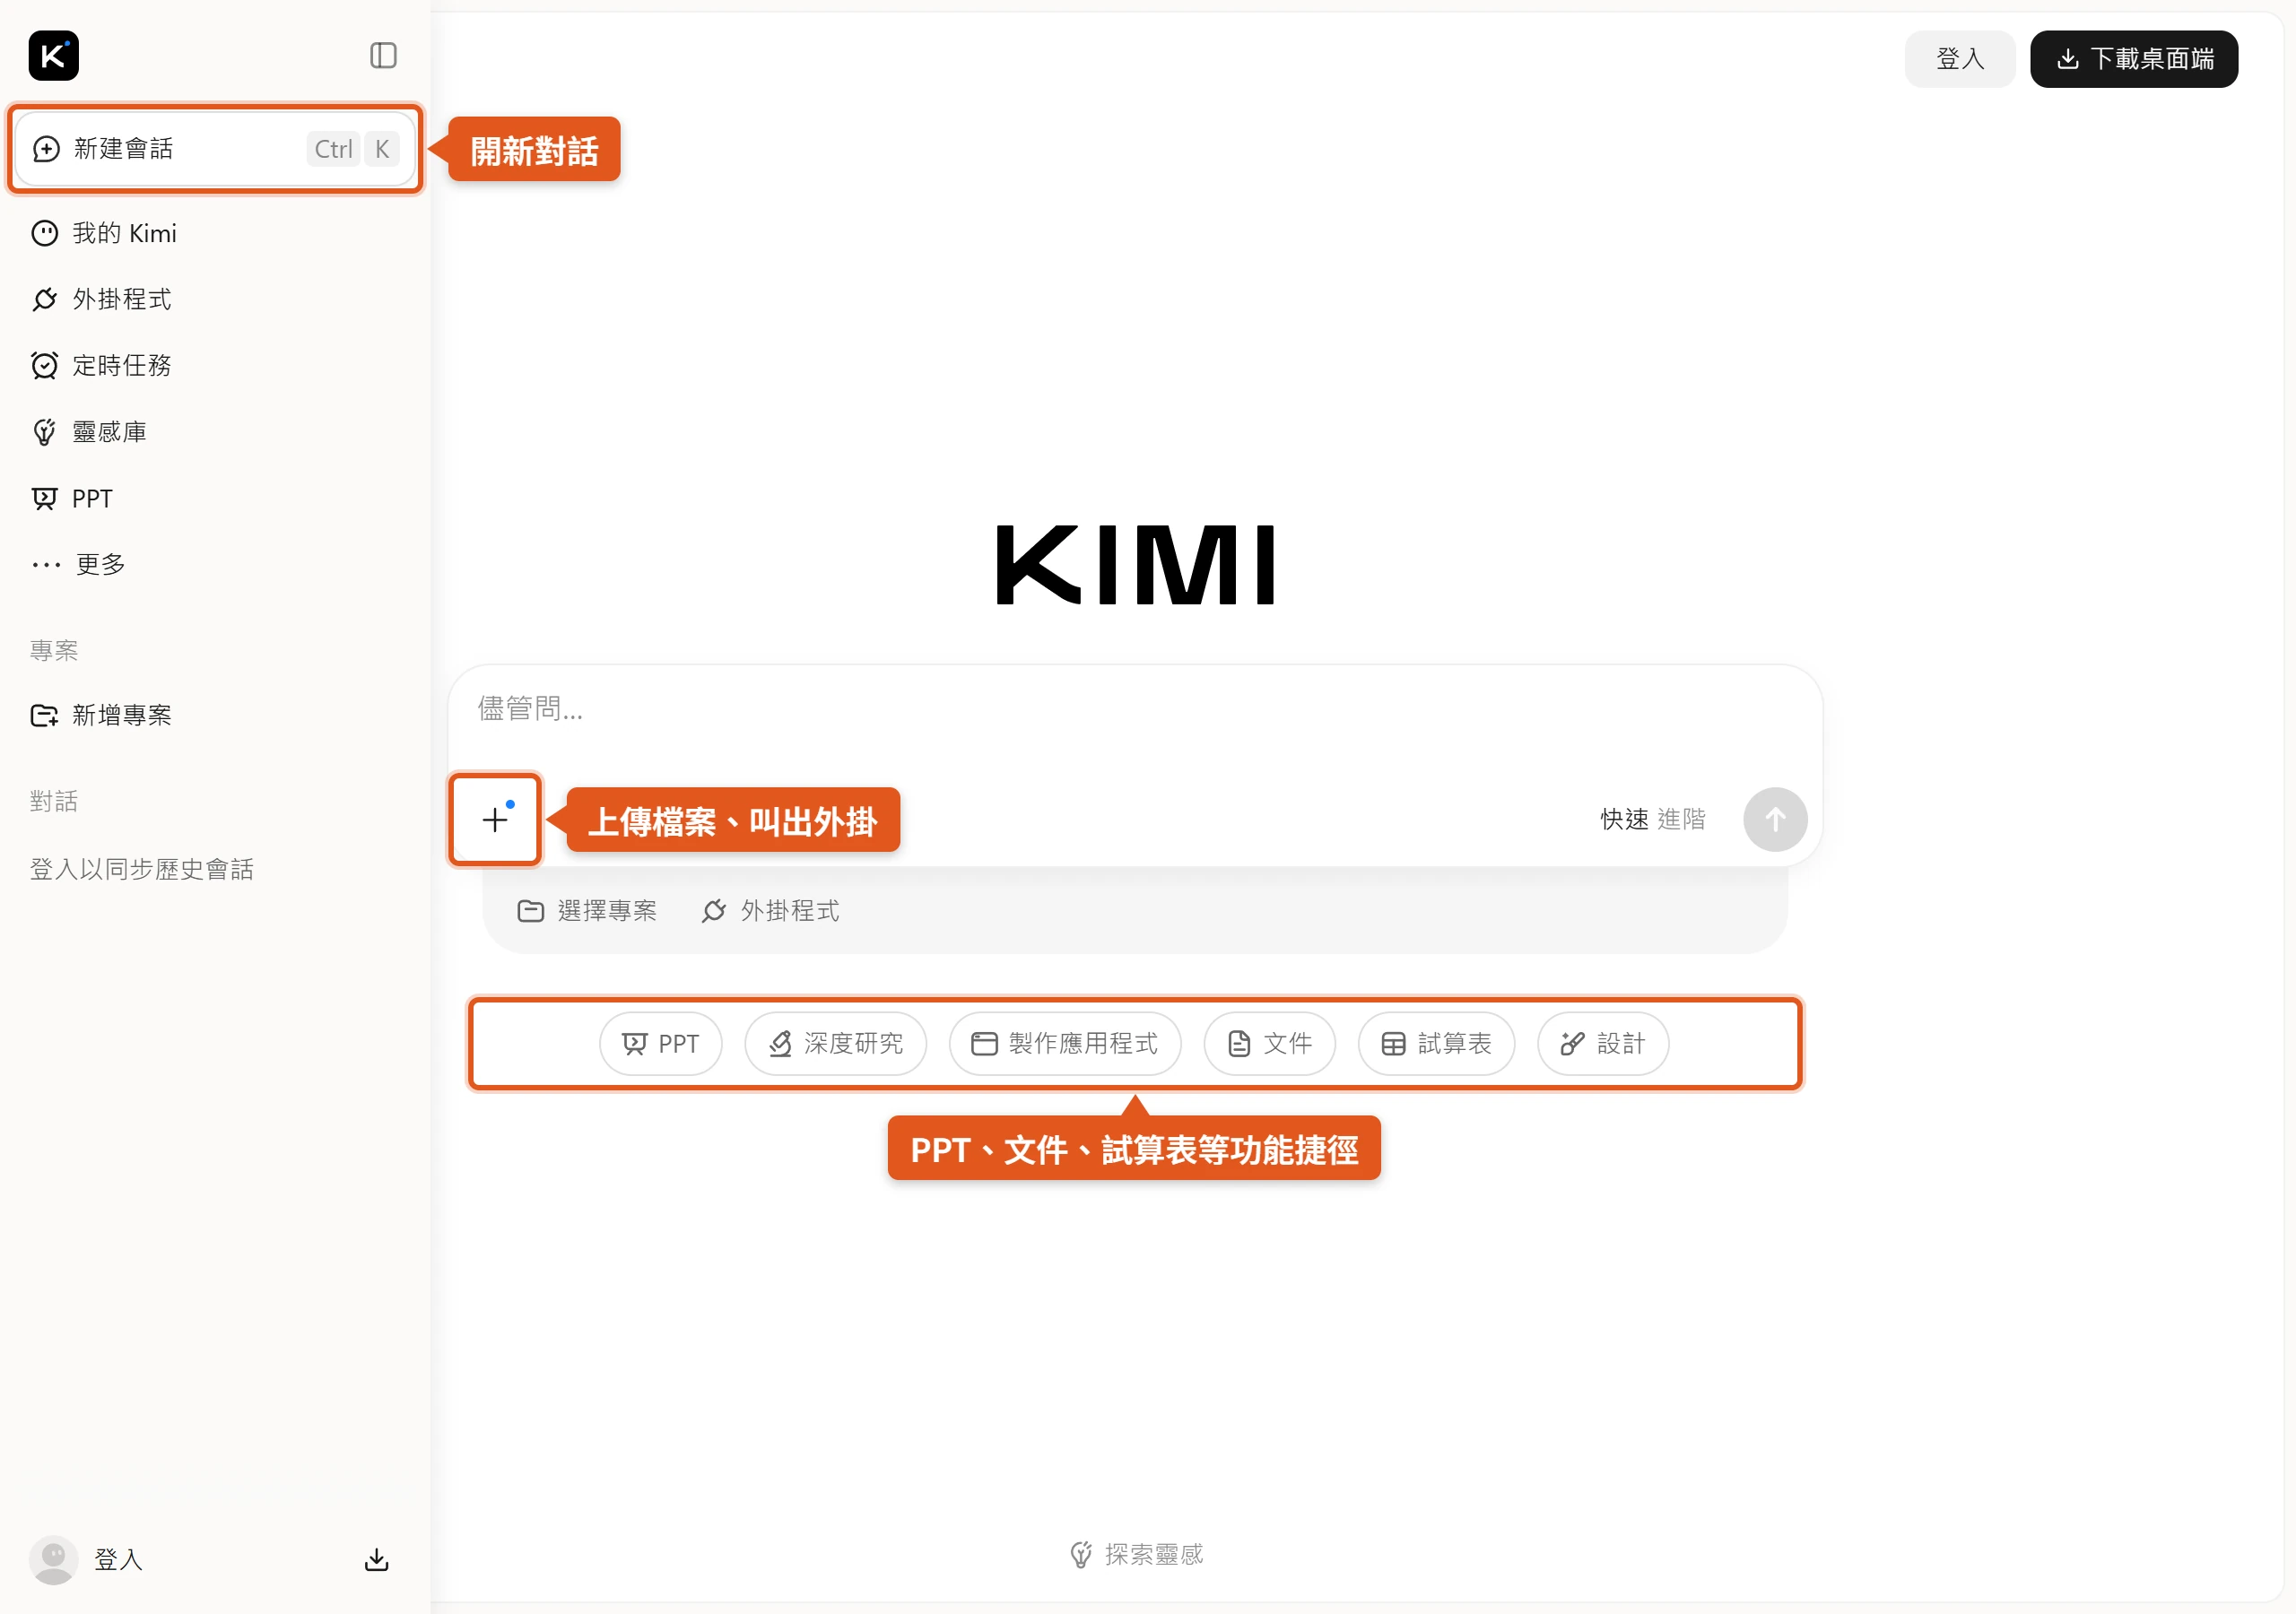Image resolution: width=2296 pixels, height=1614 pixels.
Task: Click the Kimi logo icon
Action: tap(54, 56)
